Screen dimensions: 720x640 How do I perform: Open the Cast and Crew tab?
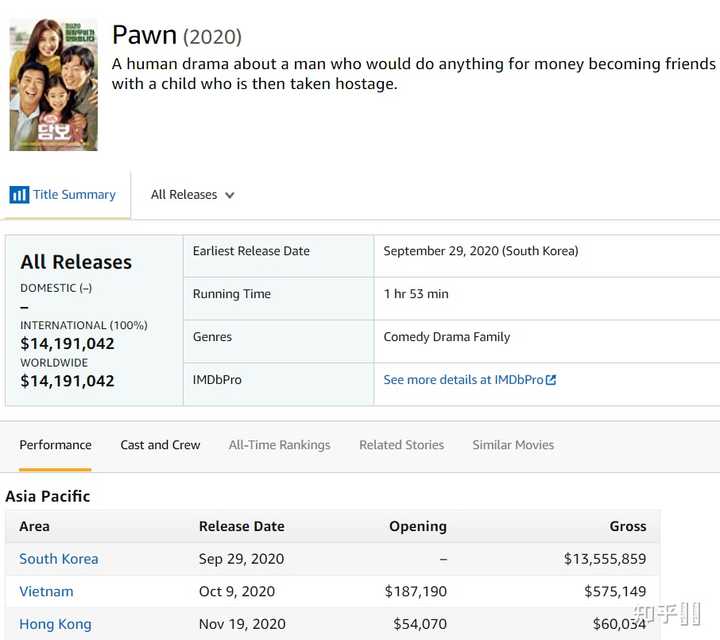pos(160,445)
